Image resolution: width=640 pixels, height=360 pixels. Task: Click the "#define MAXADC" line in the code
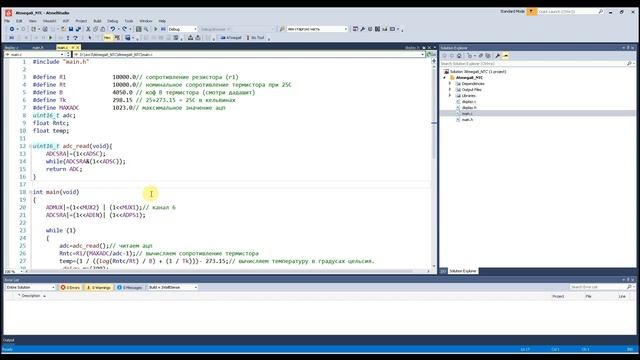tap(129, 108)
